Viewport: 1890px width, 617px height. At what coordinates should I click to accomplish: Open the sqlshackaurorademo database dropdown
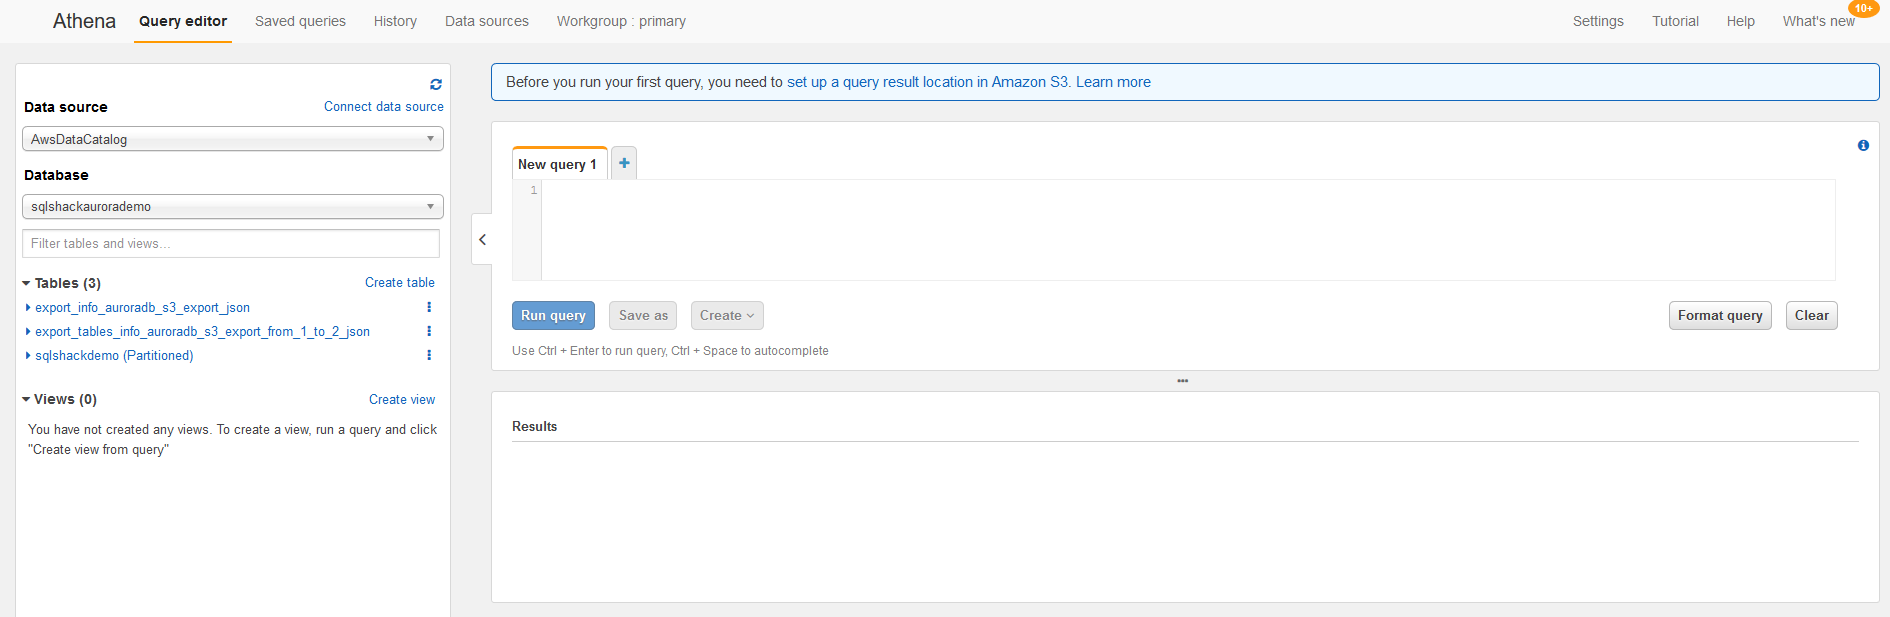[x=233, y=207]
